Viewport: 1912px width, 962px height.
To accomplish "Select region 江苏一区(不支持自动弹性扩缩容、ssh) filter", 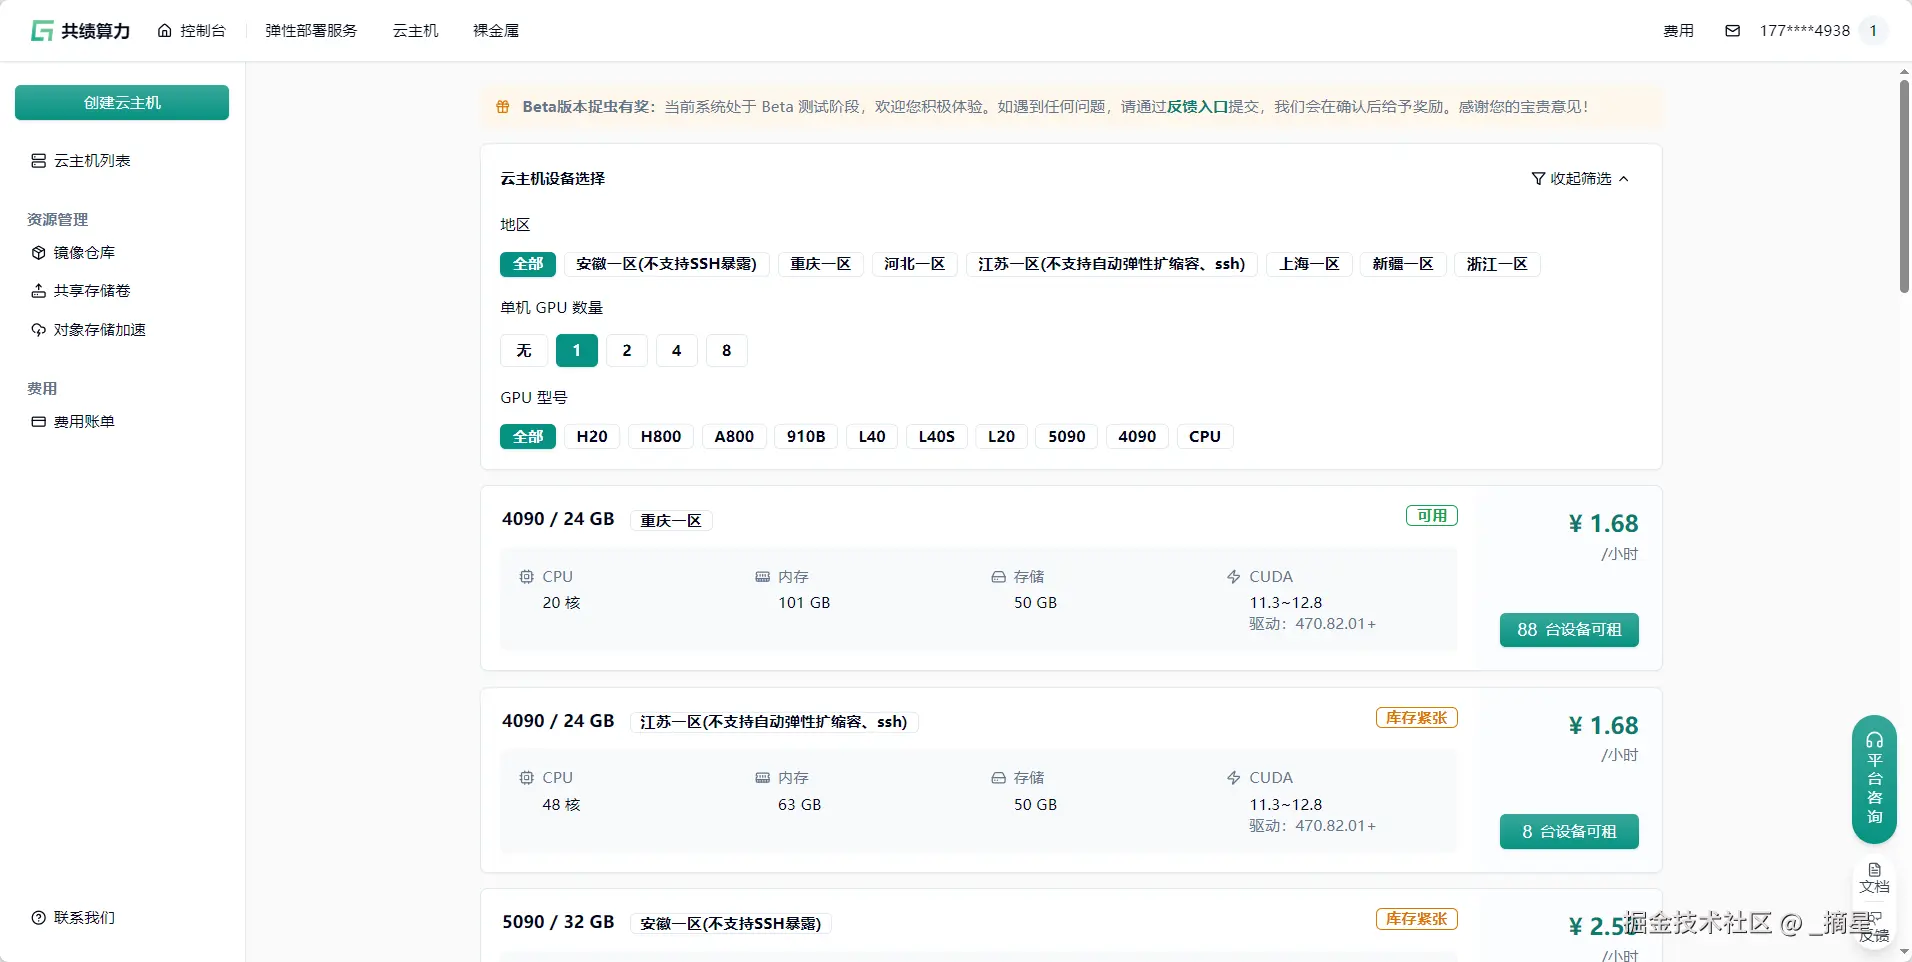I will click(x=1112, y=264).
